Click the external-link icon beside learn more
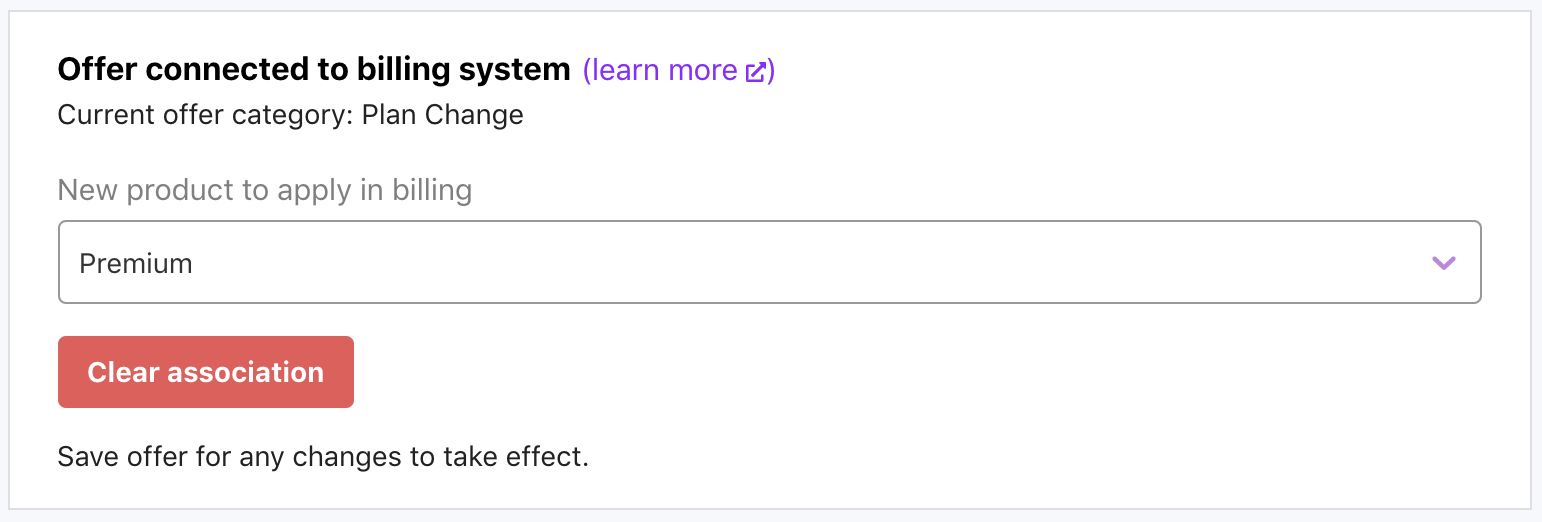 pos(756,71)
